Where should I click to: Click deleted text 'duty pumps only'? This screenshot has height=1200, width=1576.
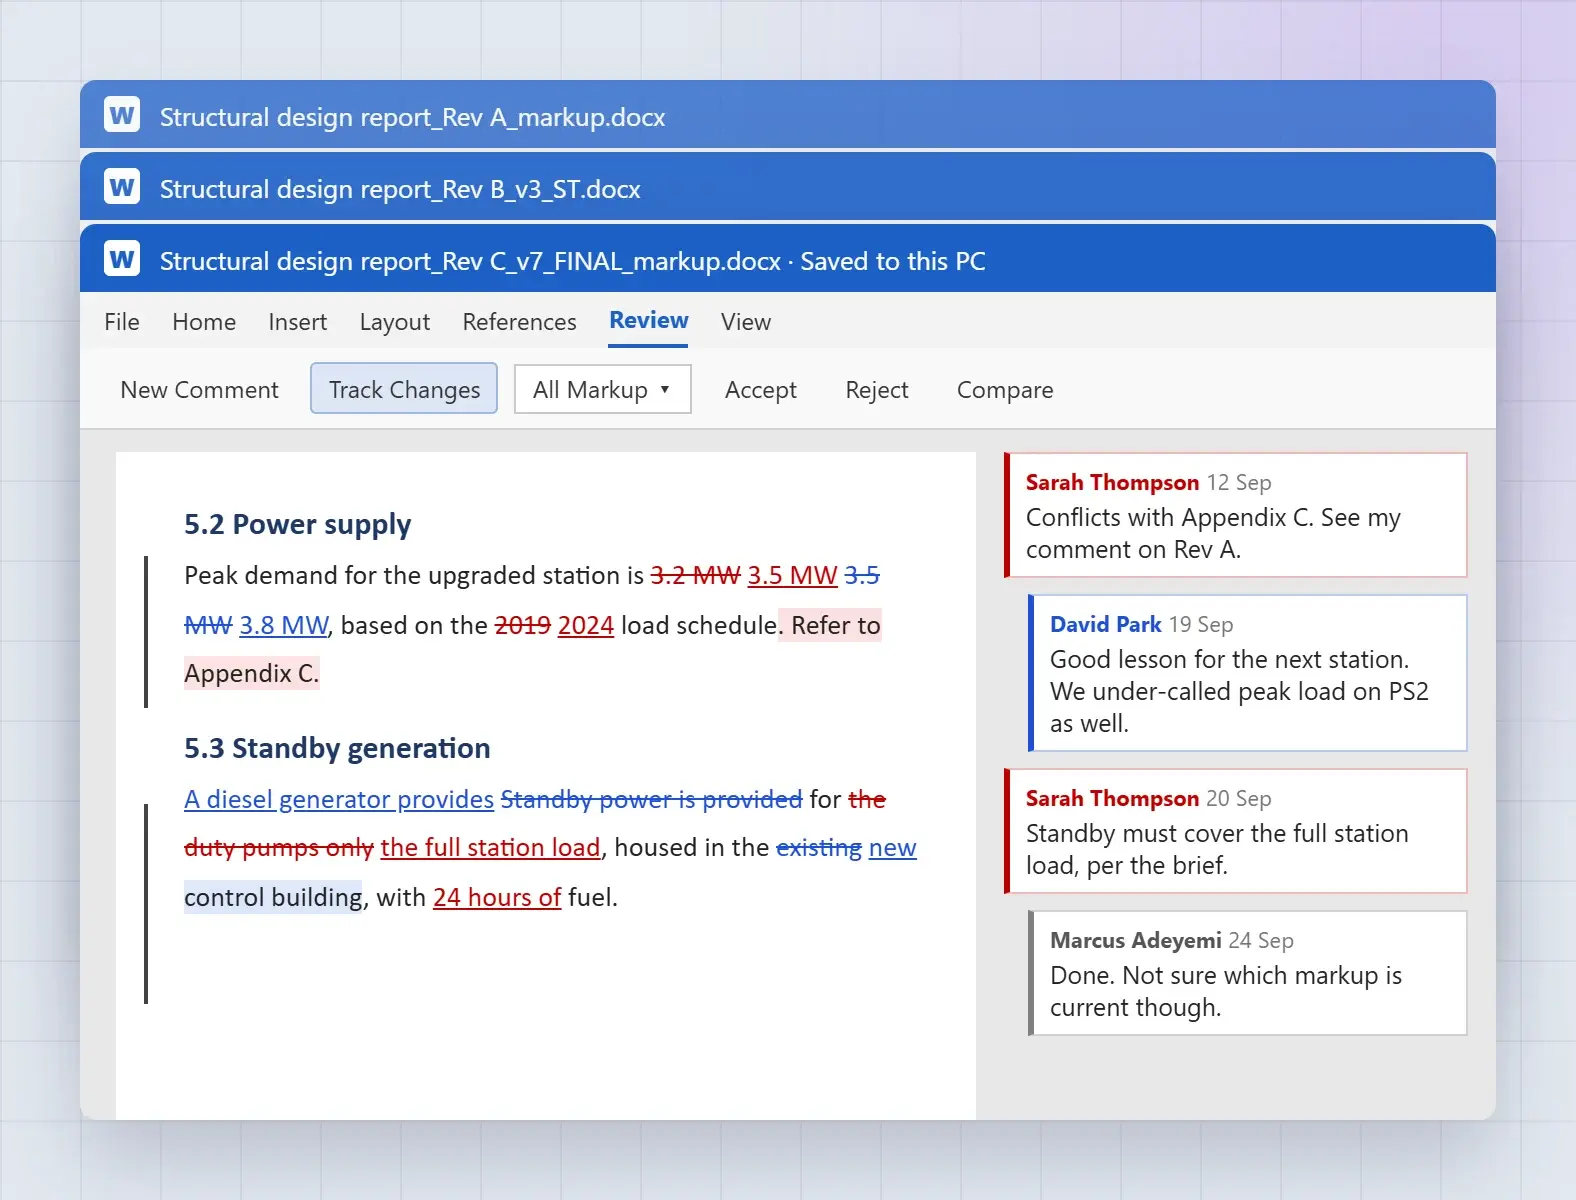[279, 847]
